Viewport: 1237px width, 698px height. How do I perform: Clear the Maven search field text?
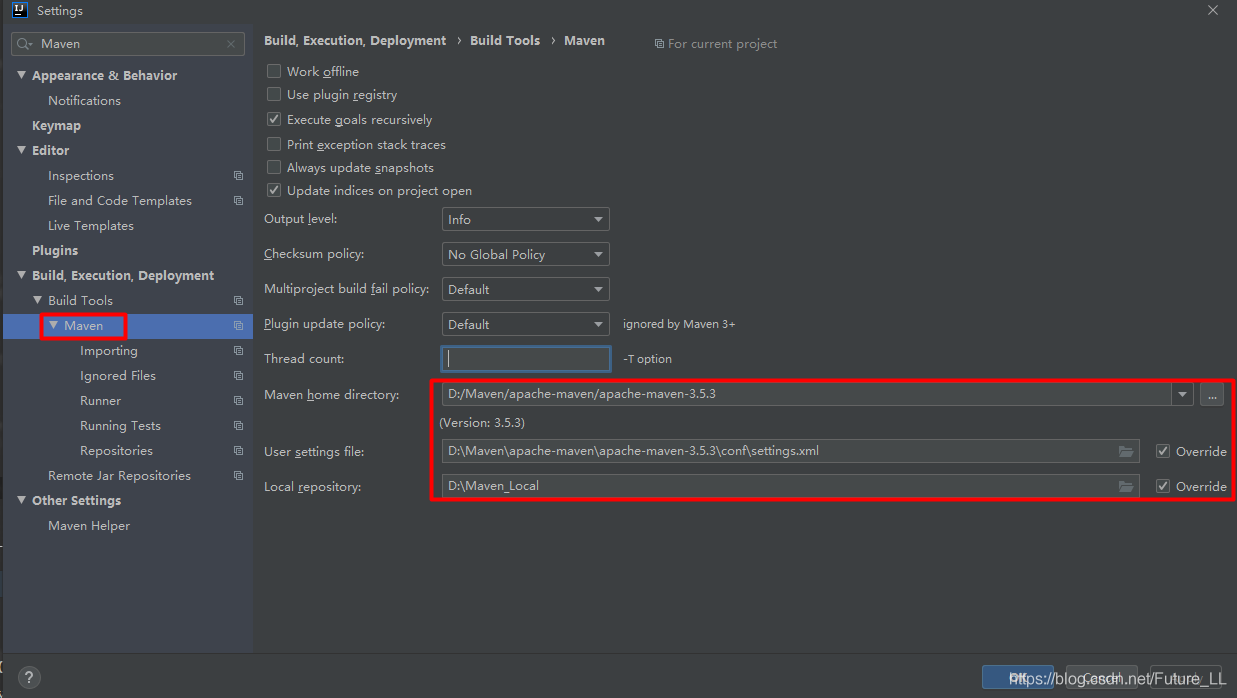[x=231, y=44]
